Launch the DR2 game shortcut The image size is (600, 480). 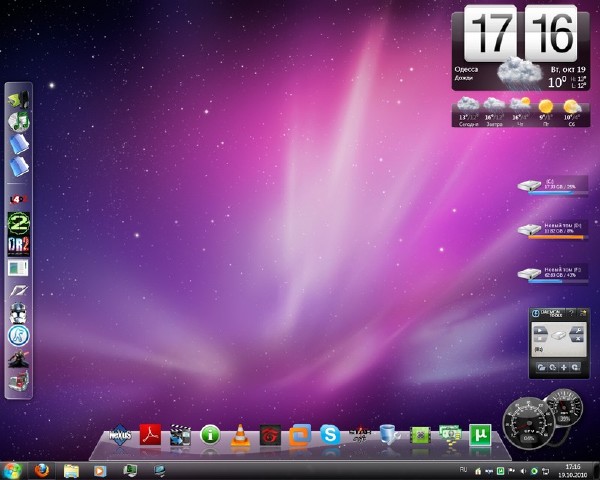(x=19, y=245)
